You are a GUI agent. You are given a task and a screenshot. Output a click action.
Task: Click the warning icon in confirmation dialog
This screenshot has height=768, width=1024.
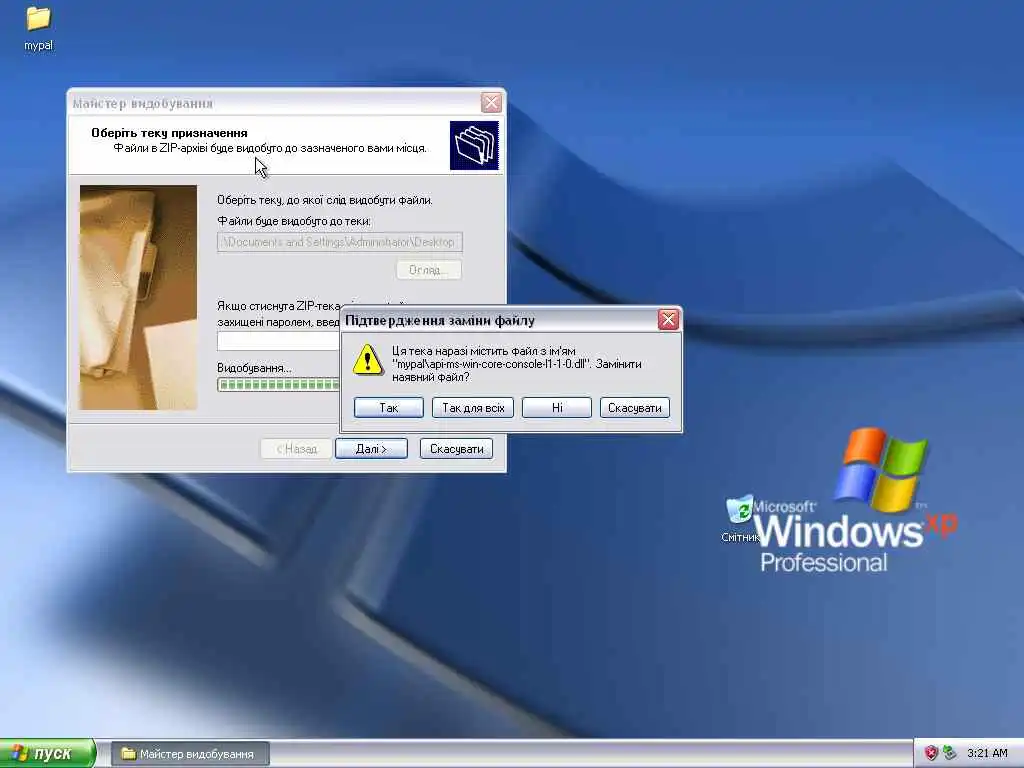pos(368,360)
